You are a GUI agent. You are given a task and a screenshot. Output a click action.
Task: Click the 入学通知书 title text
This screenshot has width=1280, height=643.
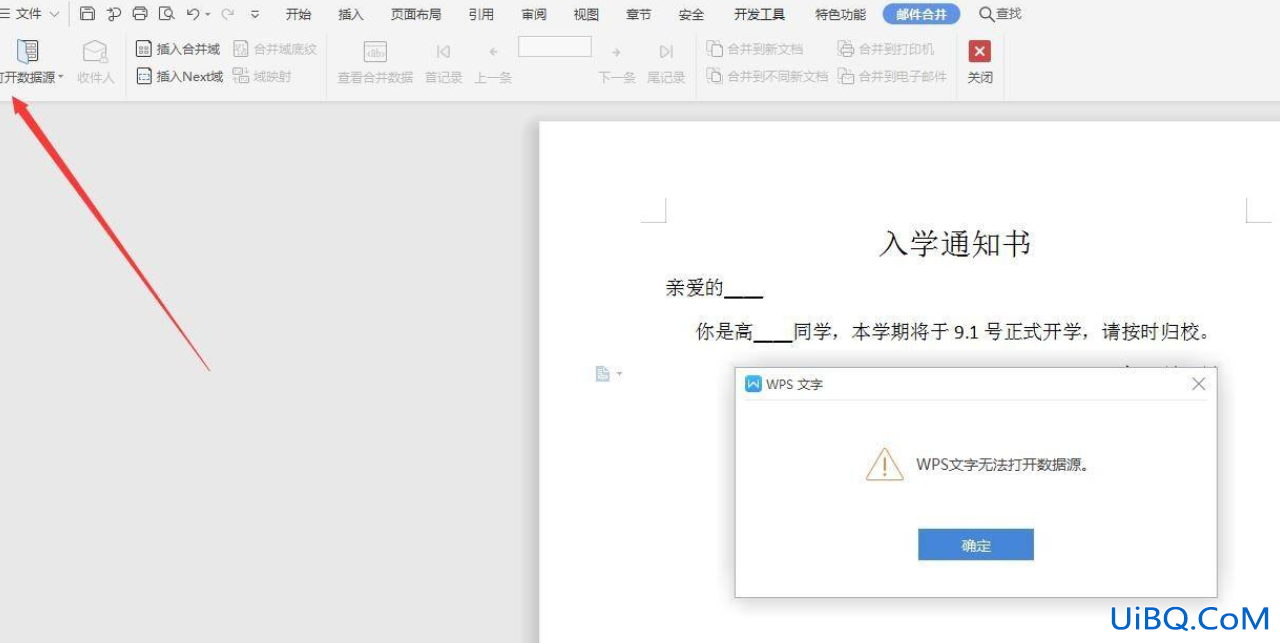(x=955, y=243)
